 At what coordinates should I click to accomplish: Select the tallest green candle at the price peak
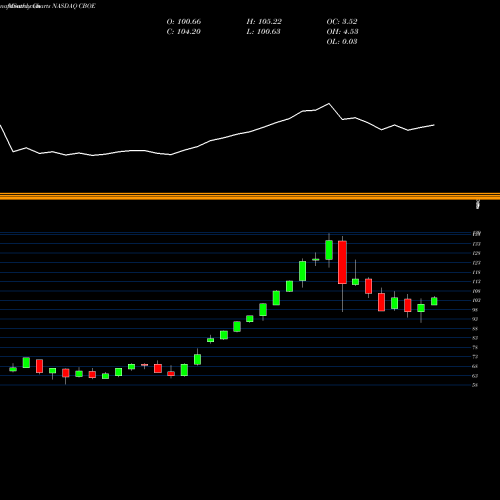point(329,250)
